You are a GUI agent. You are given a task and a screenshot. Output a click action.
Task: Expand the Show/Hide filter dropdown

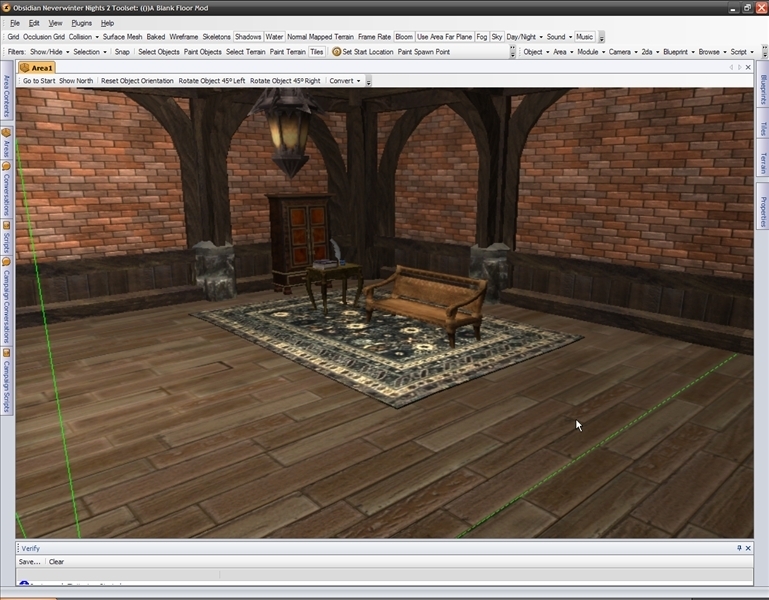(49, 52)
